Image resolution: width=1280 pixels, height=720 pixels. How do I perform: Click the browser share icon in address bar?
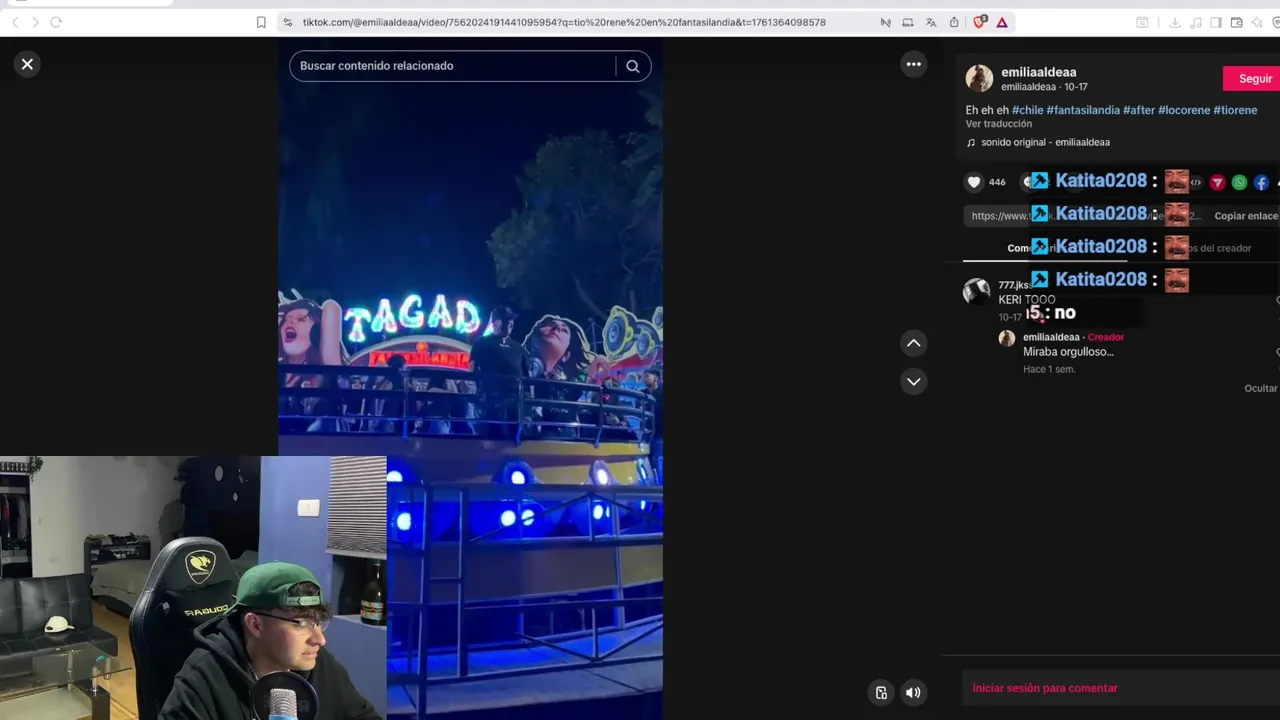(954, 22)
